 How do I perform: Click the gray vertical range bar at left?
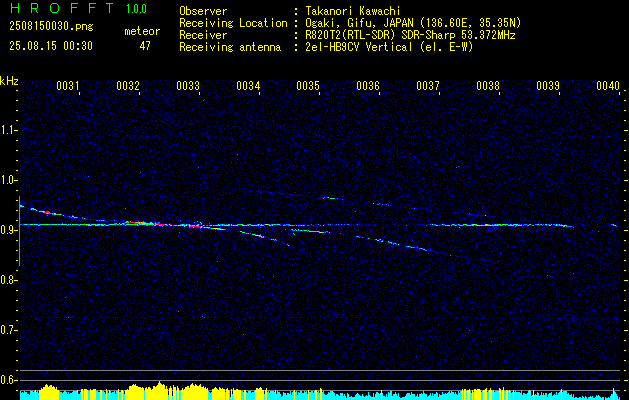(x=19, y=231)
